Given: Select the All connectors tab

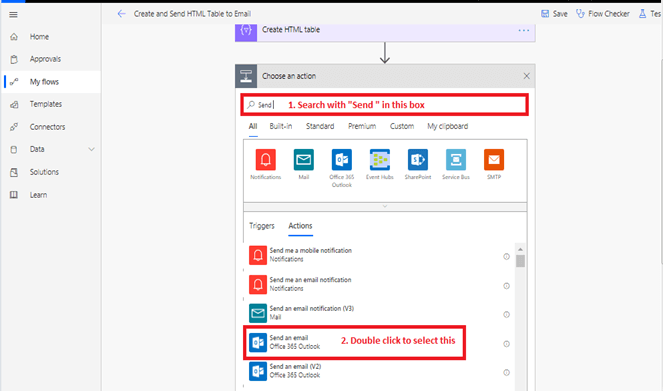Looking at the screenshot, I should click(x=253, y=126).
